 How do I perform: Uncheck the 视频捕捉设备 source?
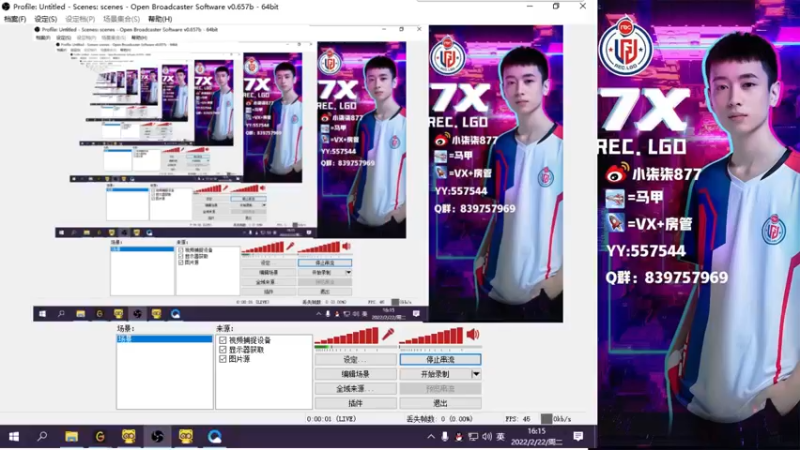click(222, 340)
